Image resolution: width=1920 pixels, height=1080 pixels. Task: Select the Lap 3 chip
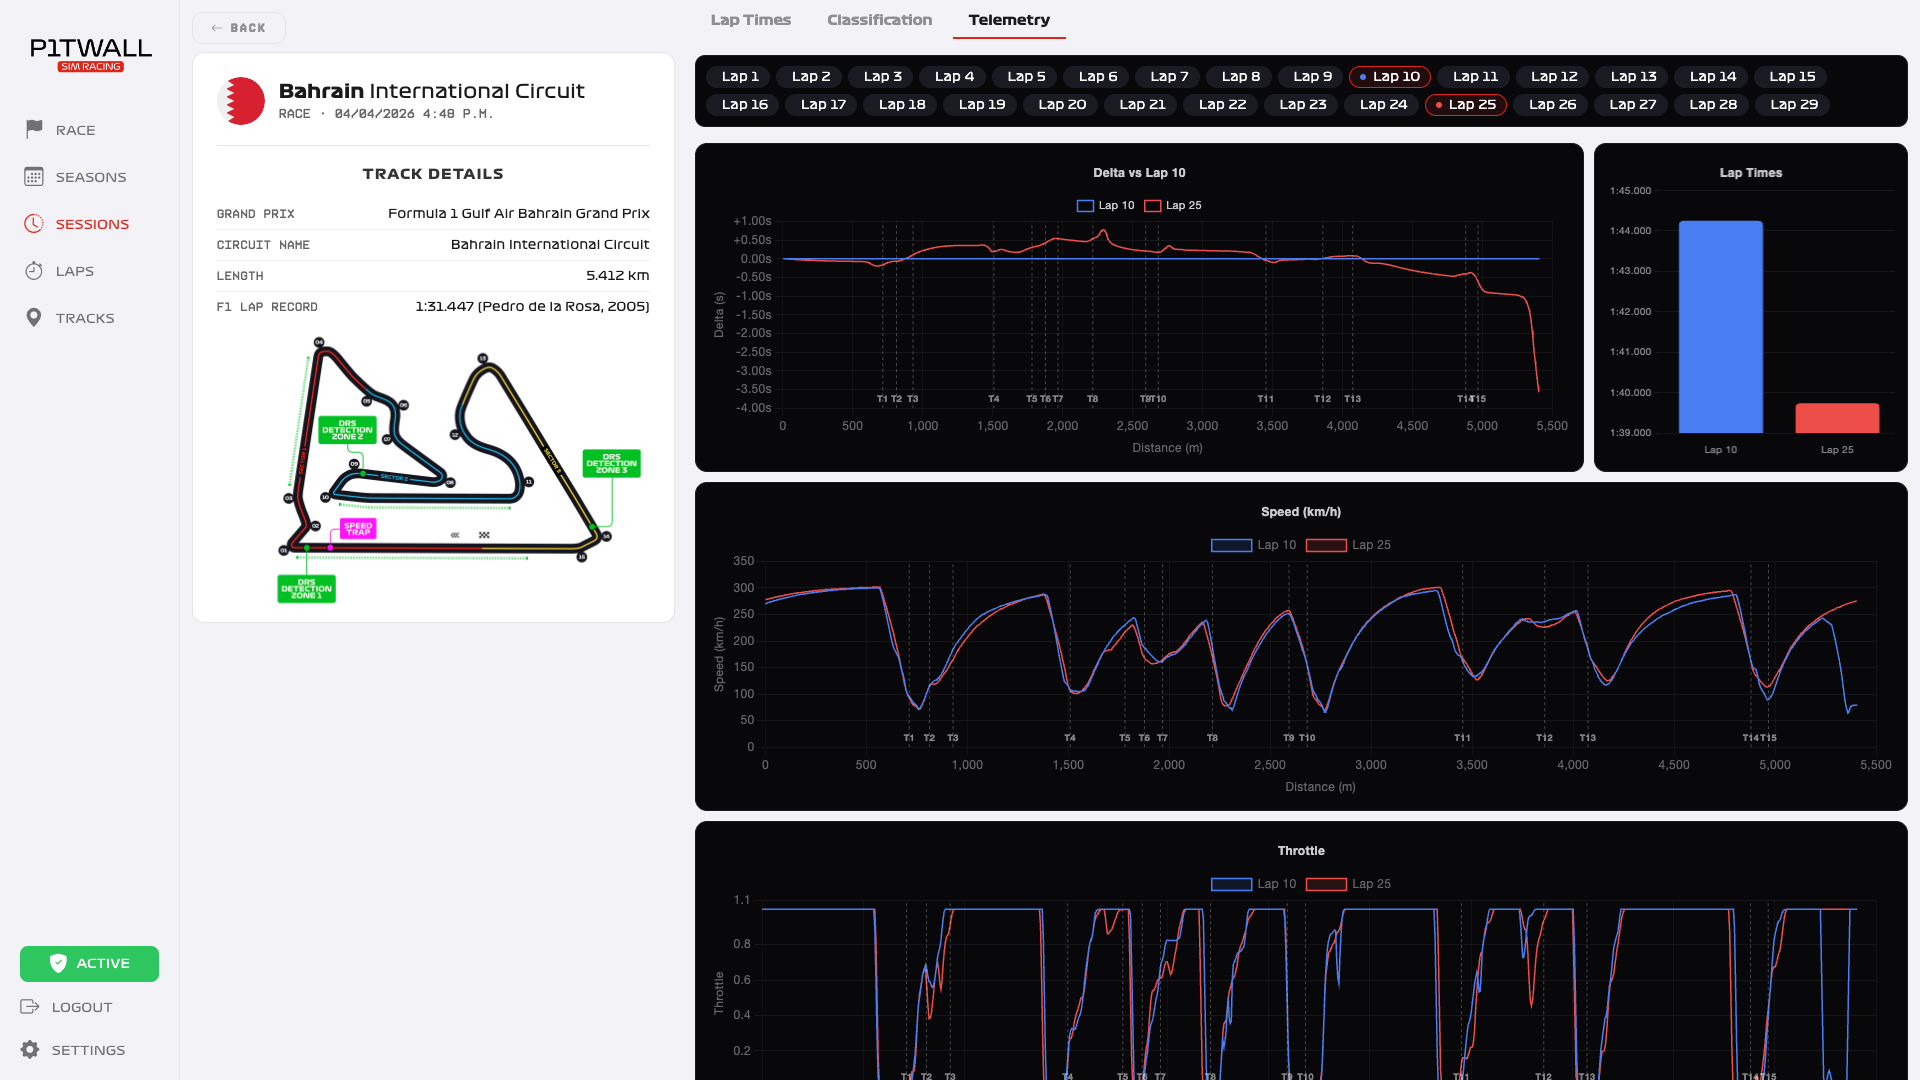883,76
